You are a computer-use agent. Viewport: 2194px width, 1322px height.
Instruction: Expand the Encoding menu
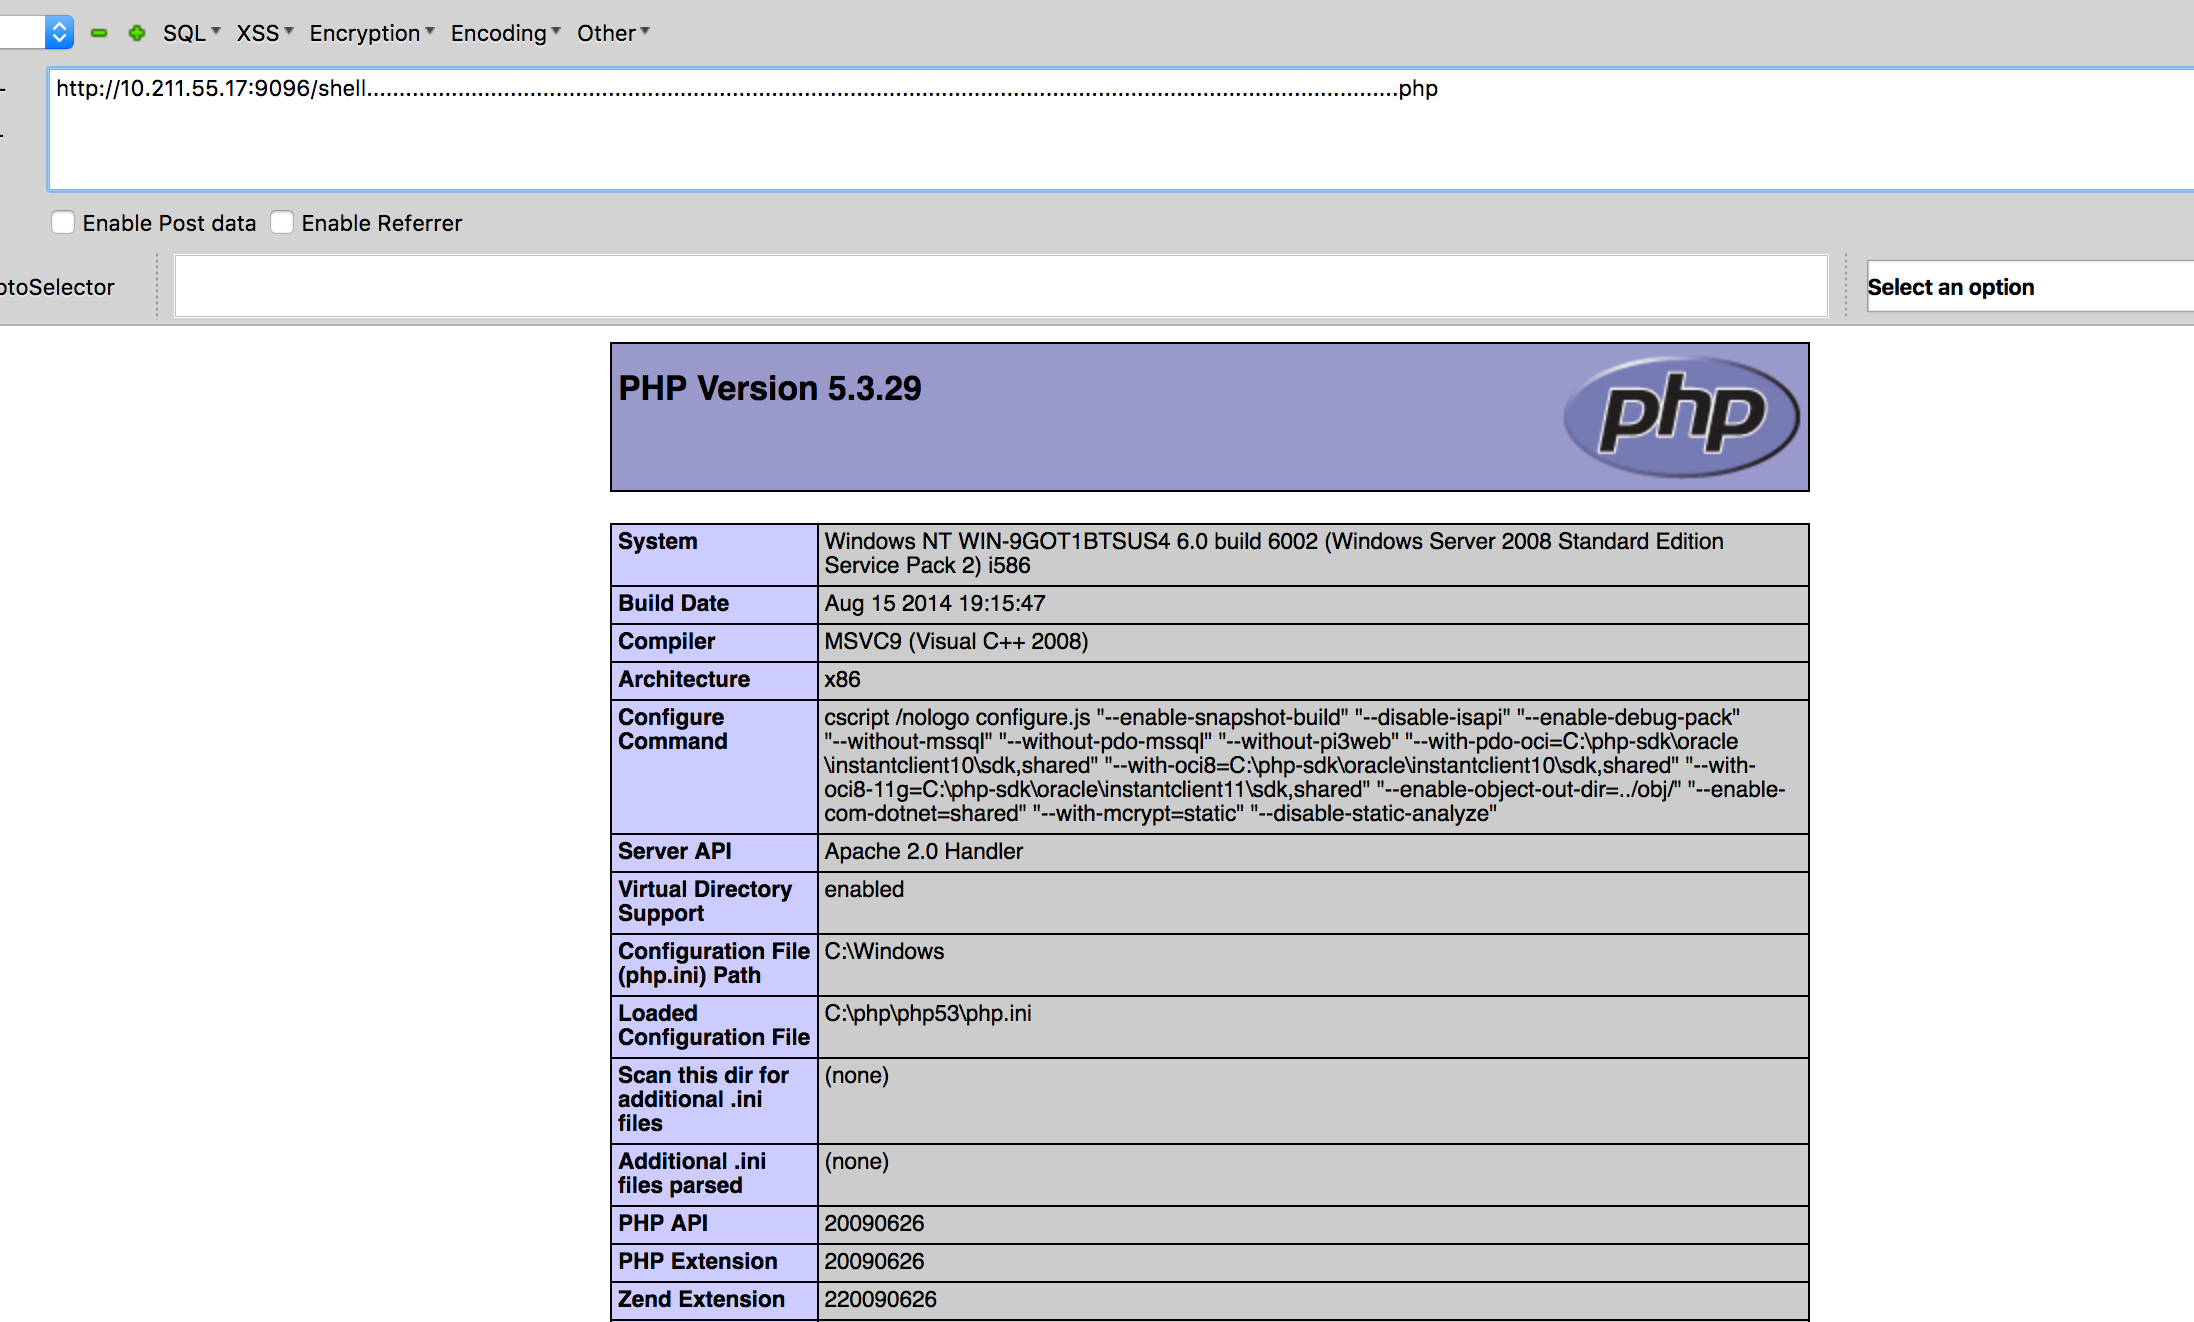click(505, 33)
